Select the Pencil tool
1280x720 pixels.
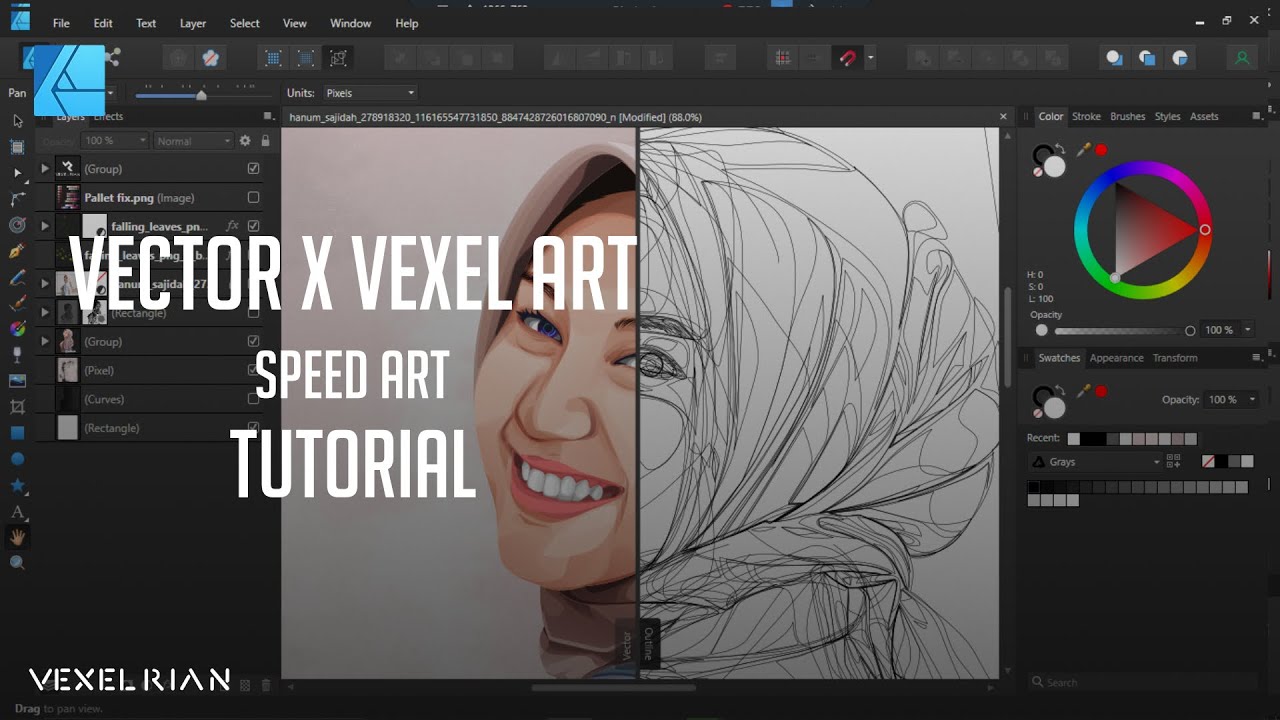[x=17, y=277]
